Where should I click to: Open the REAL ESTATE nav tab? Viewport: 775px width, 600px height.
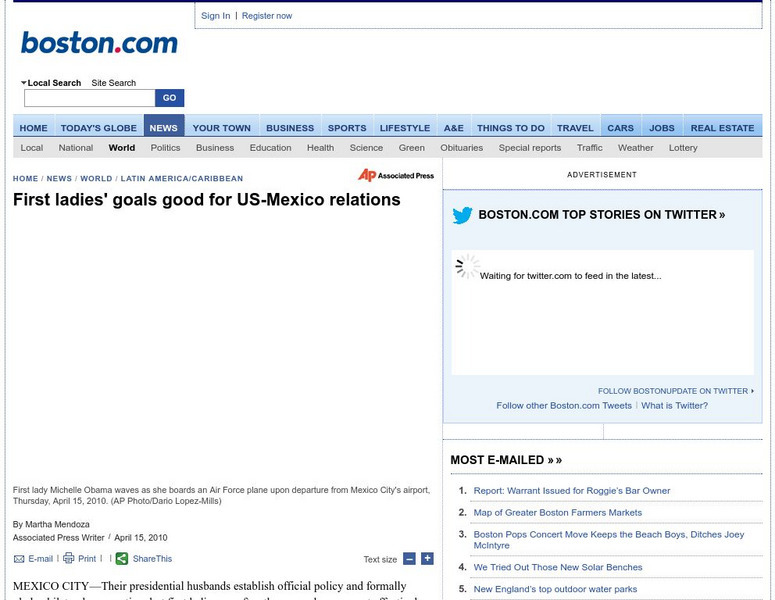point(723,128)
